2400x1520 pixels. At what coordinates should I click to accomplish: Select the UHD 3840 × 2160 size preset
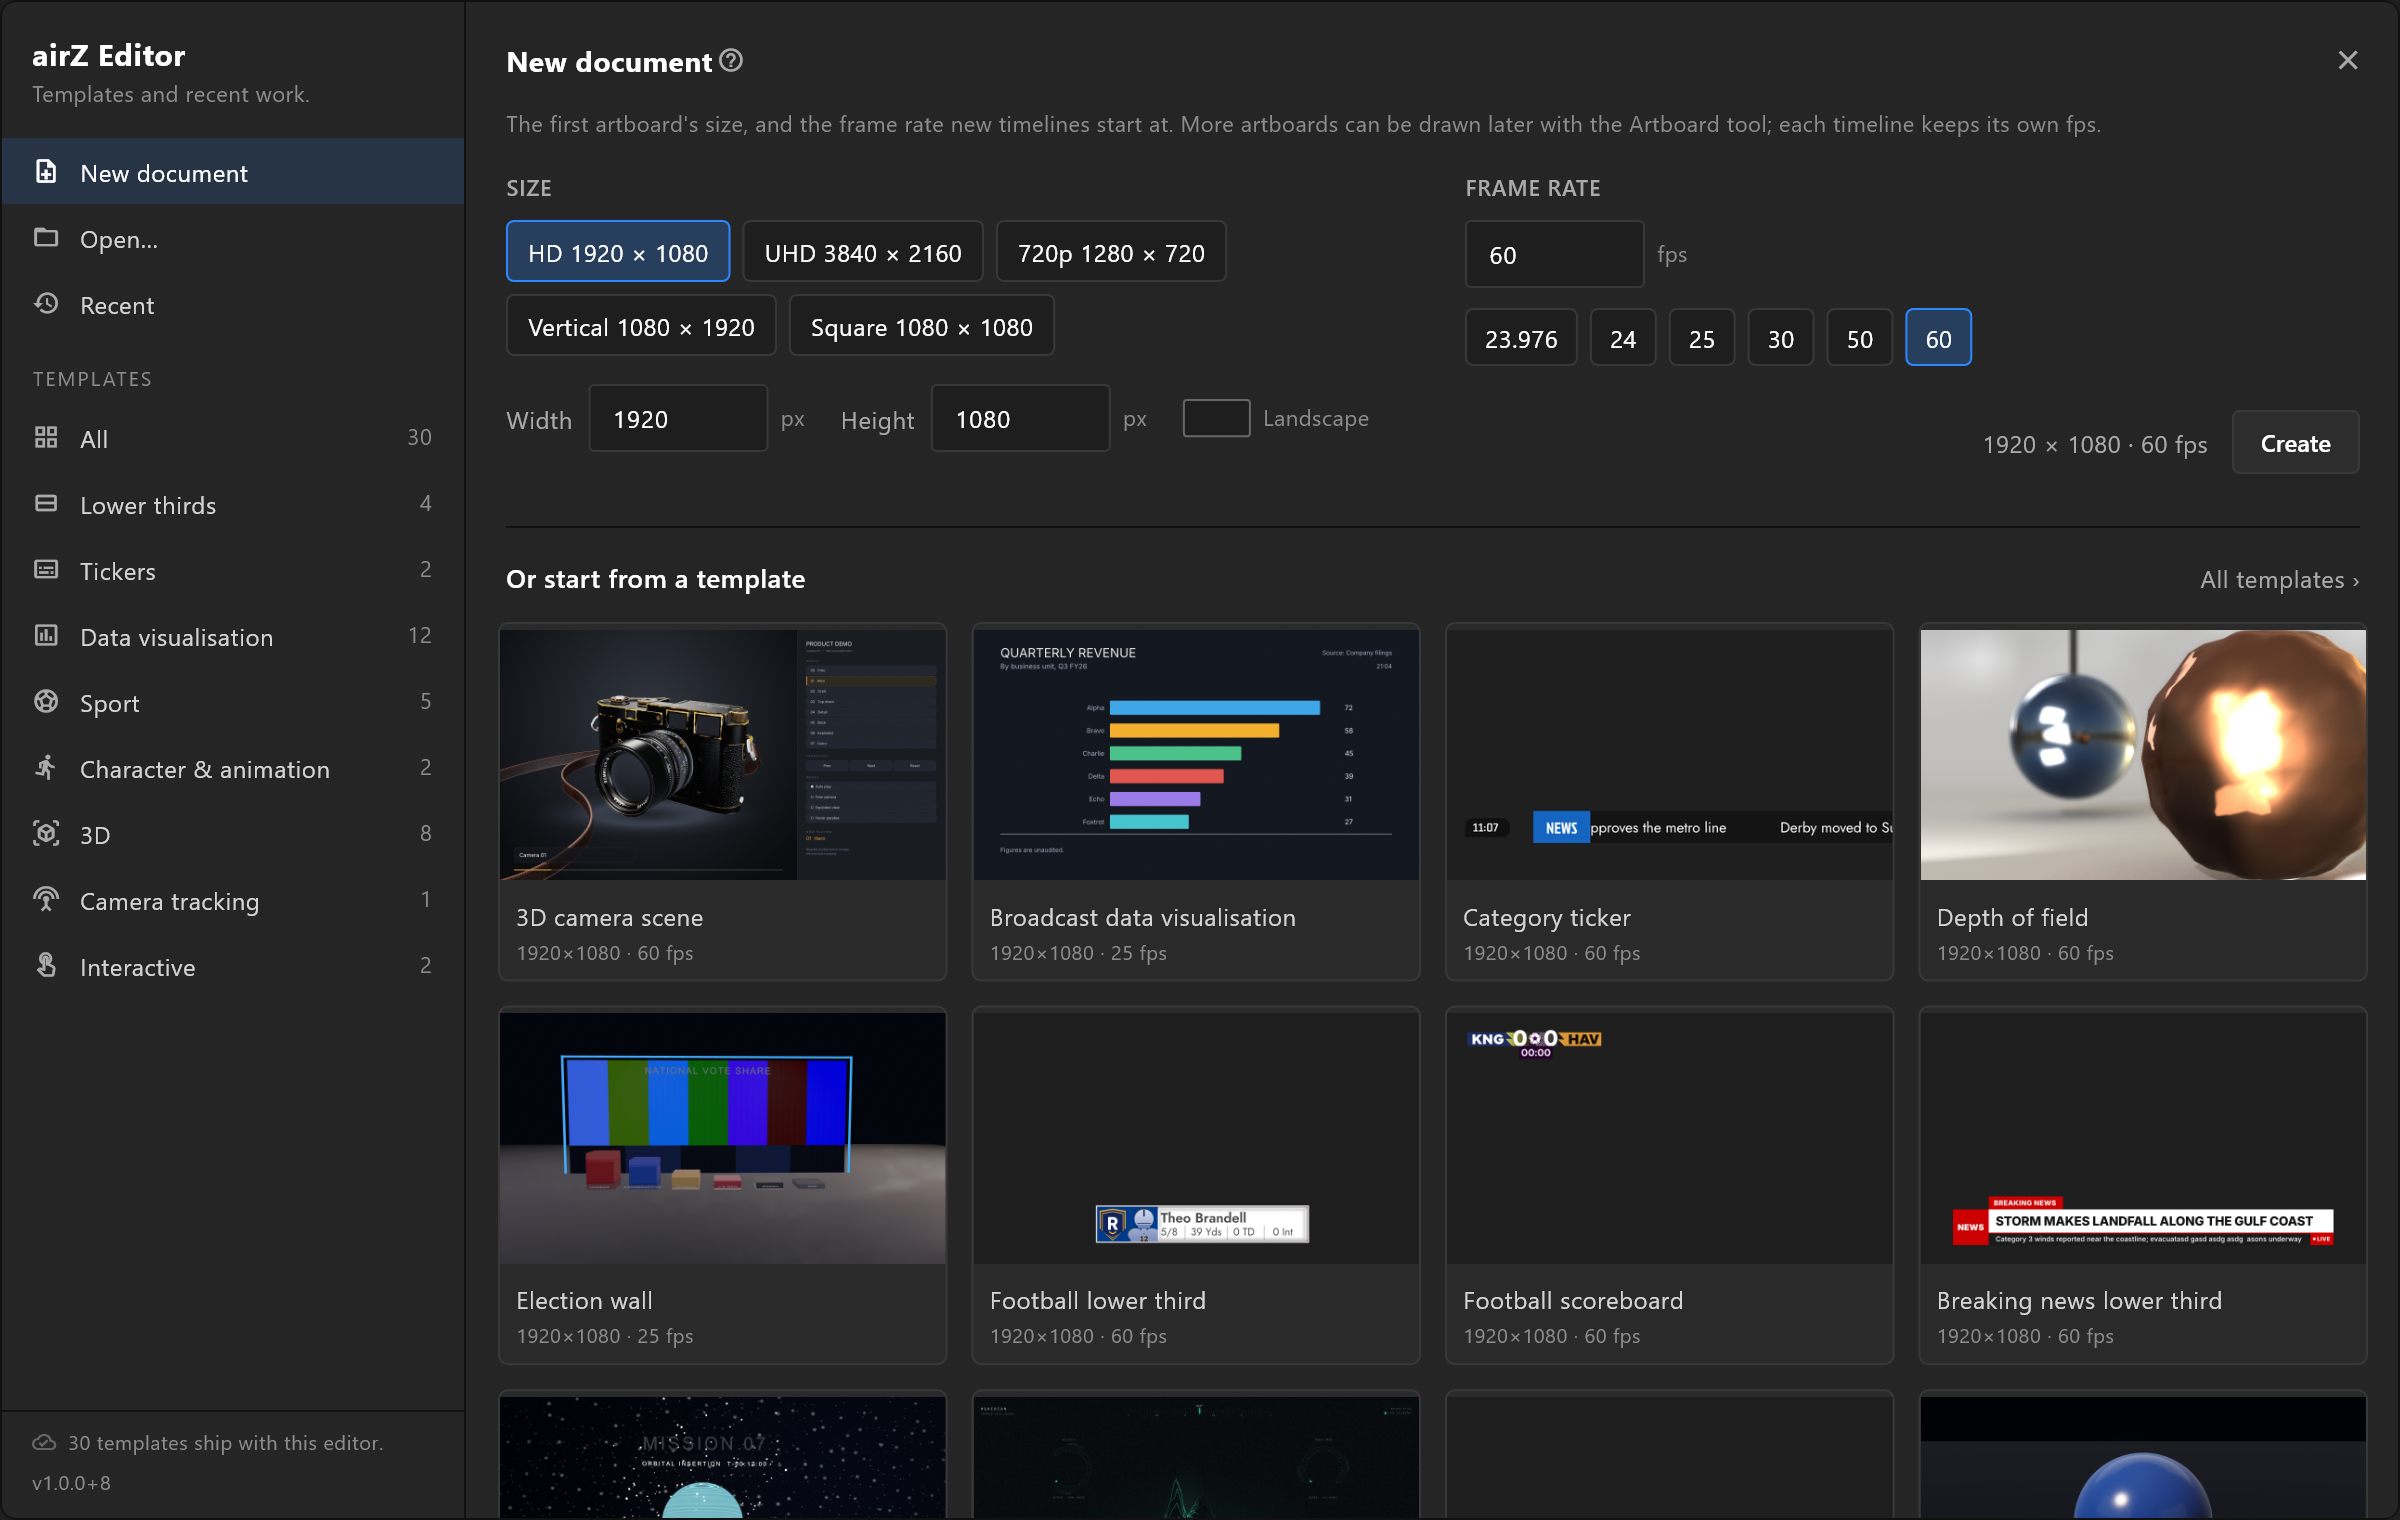[863, 252]
